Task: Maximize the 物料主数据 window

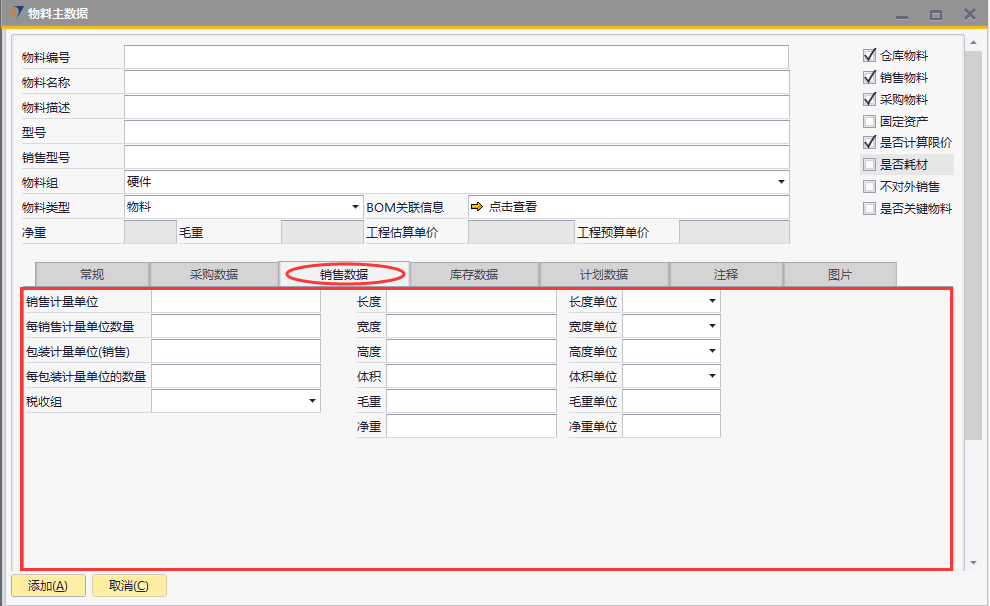Action: coord(936,14)
